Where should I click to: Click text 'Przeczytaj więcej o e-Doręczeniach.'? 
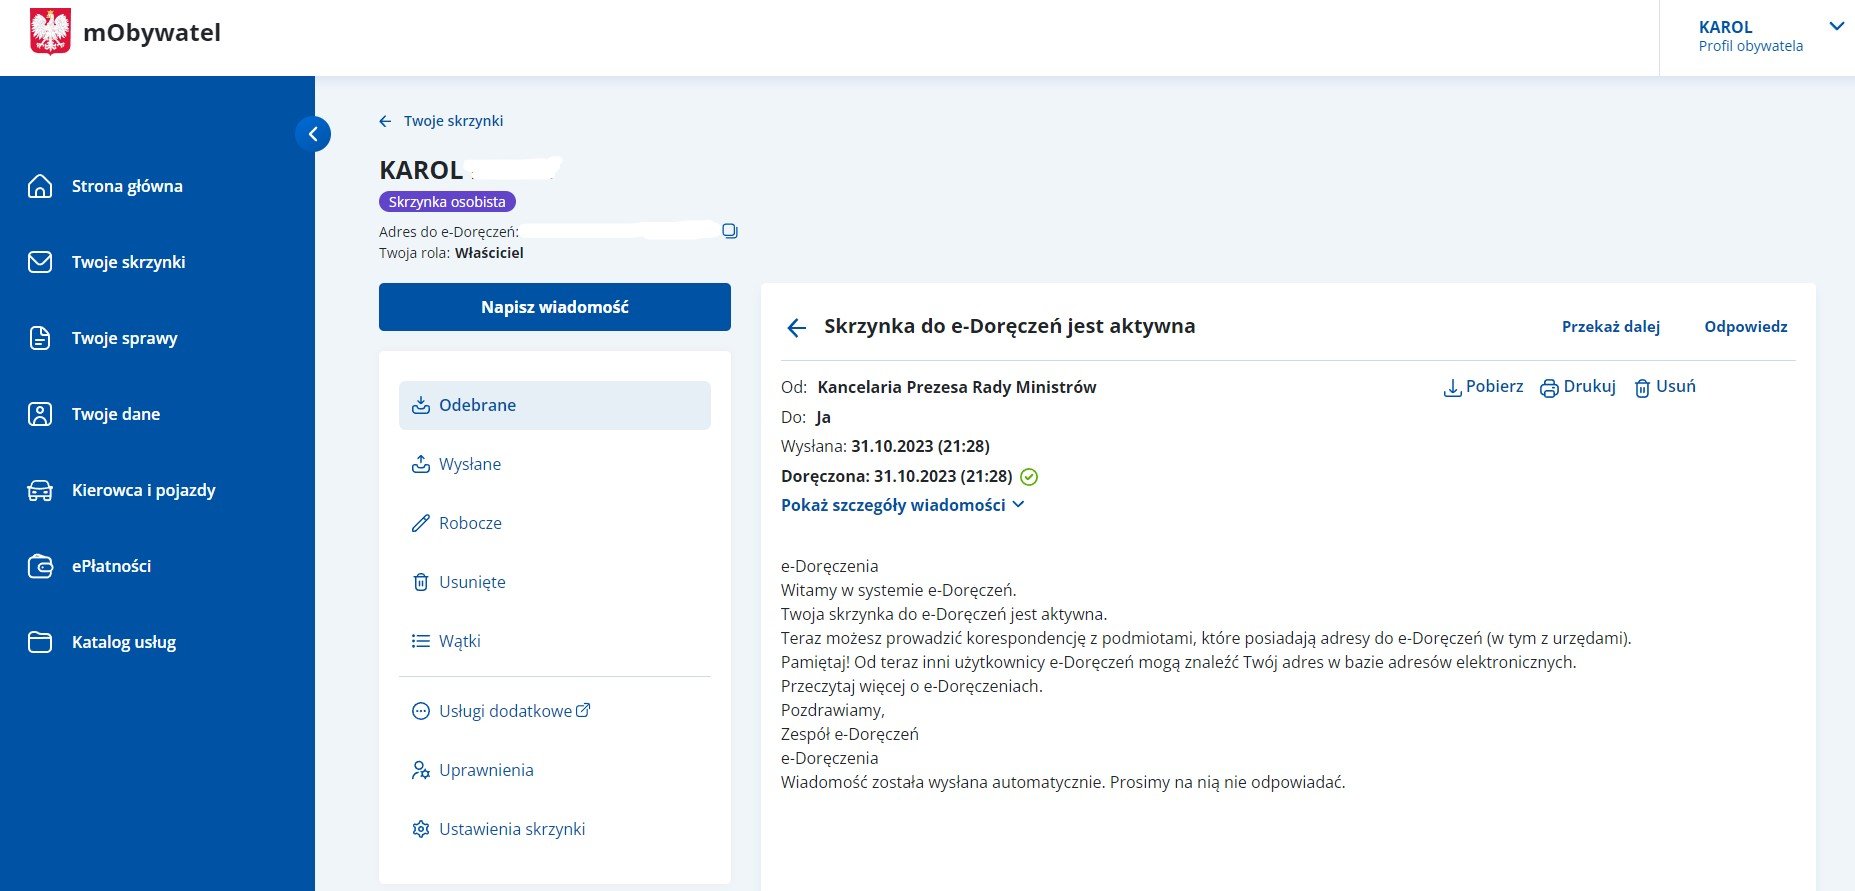coord(912,686)
